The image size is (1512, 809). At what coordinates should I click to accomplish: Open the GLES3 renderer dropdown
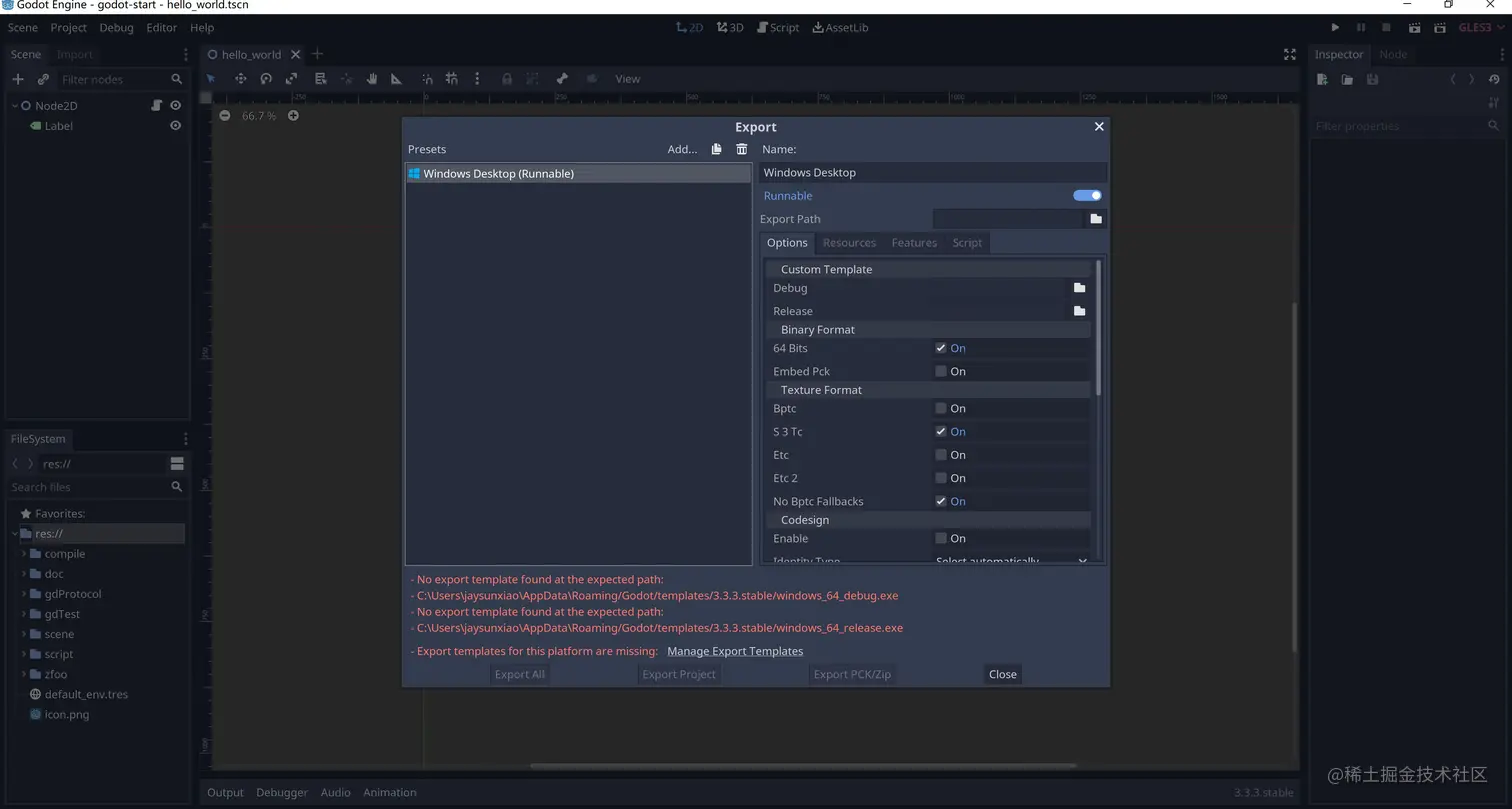[x=1480, y=28]
